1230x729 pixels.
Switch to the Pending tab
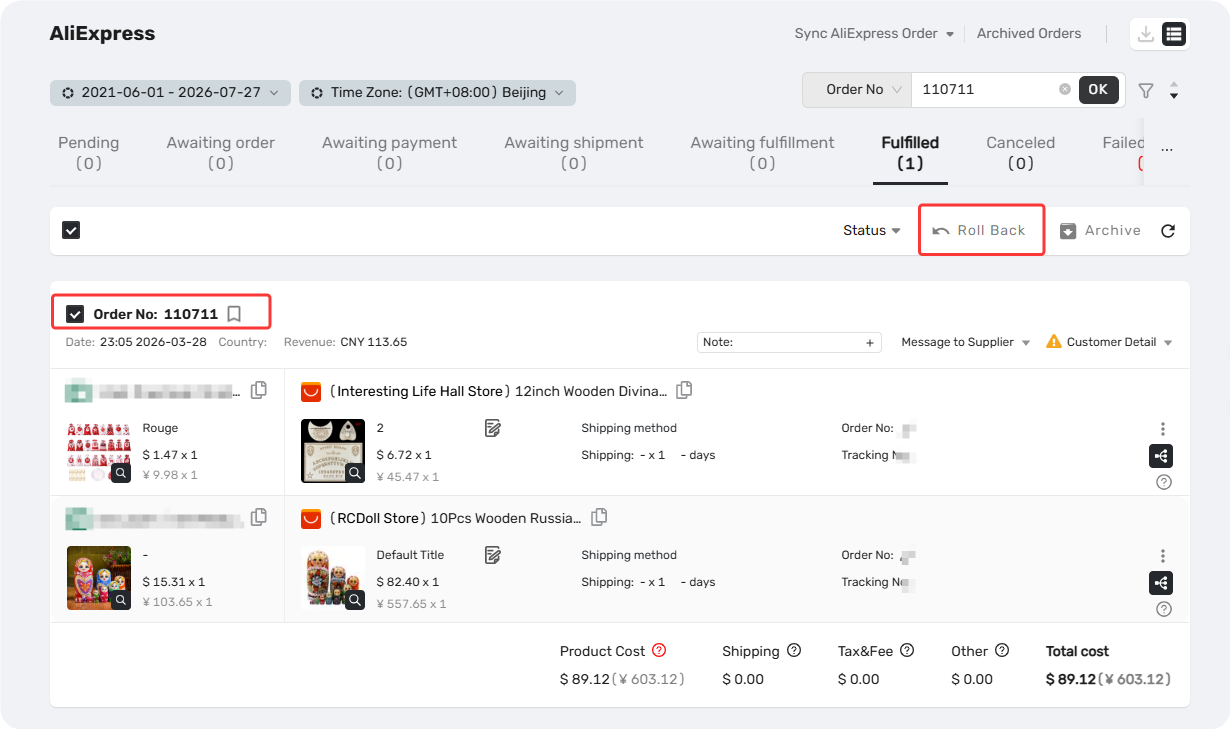click(89, 152)
